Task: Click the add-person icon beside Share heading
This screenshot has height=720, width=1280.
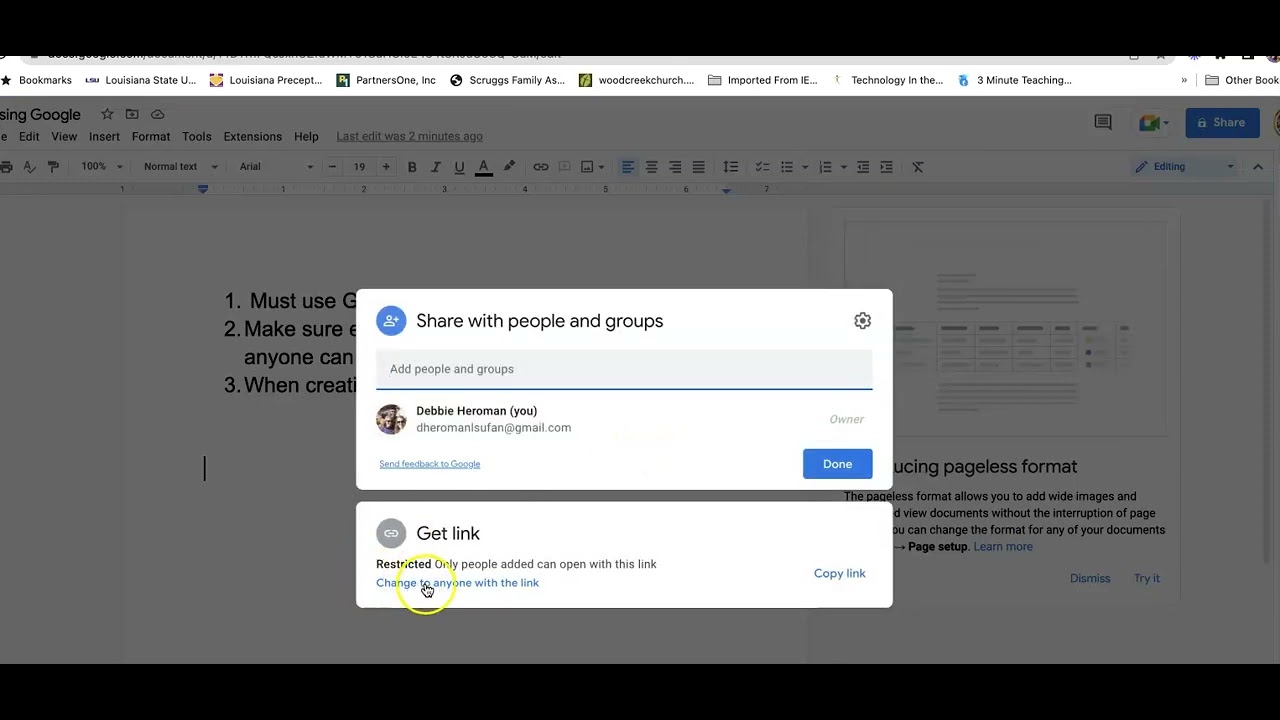Action: [391, 321]
